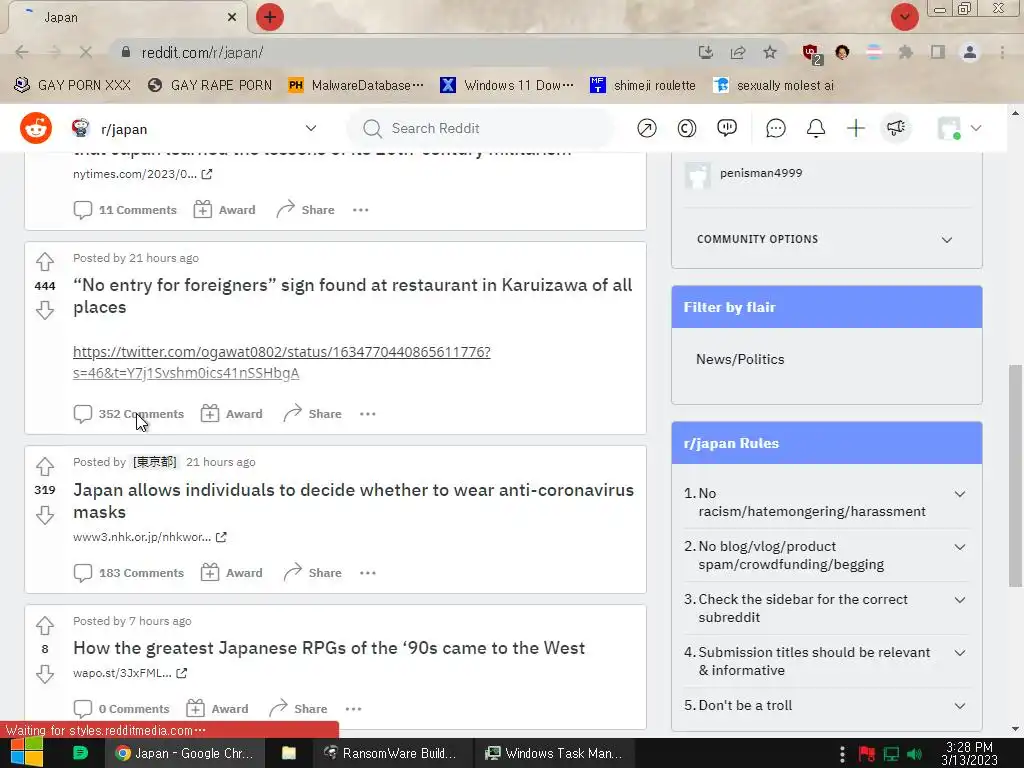The width and height of the screenshot is (1024, 768).
Task: Click the address bar showing reddit.com/r/japan/
Action: point(405,52)
